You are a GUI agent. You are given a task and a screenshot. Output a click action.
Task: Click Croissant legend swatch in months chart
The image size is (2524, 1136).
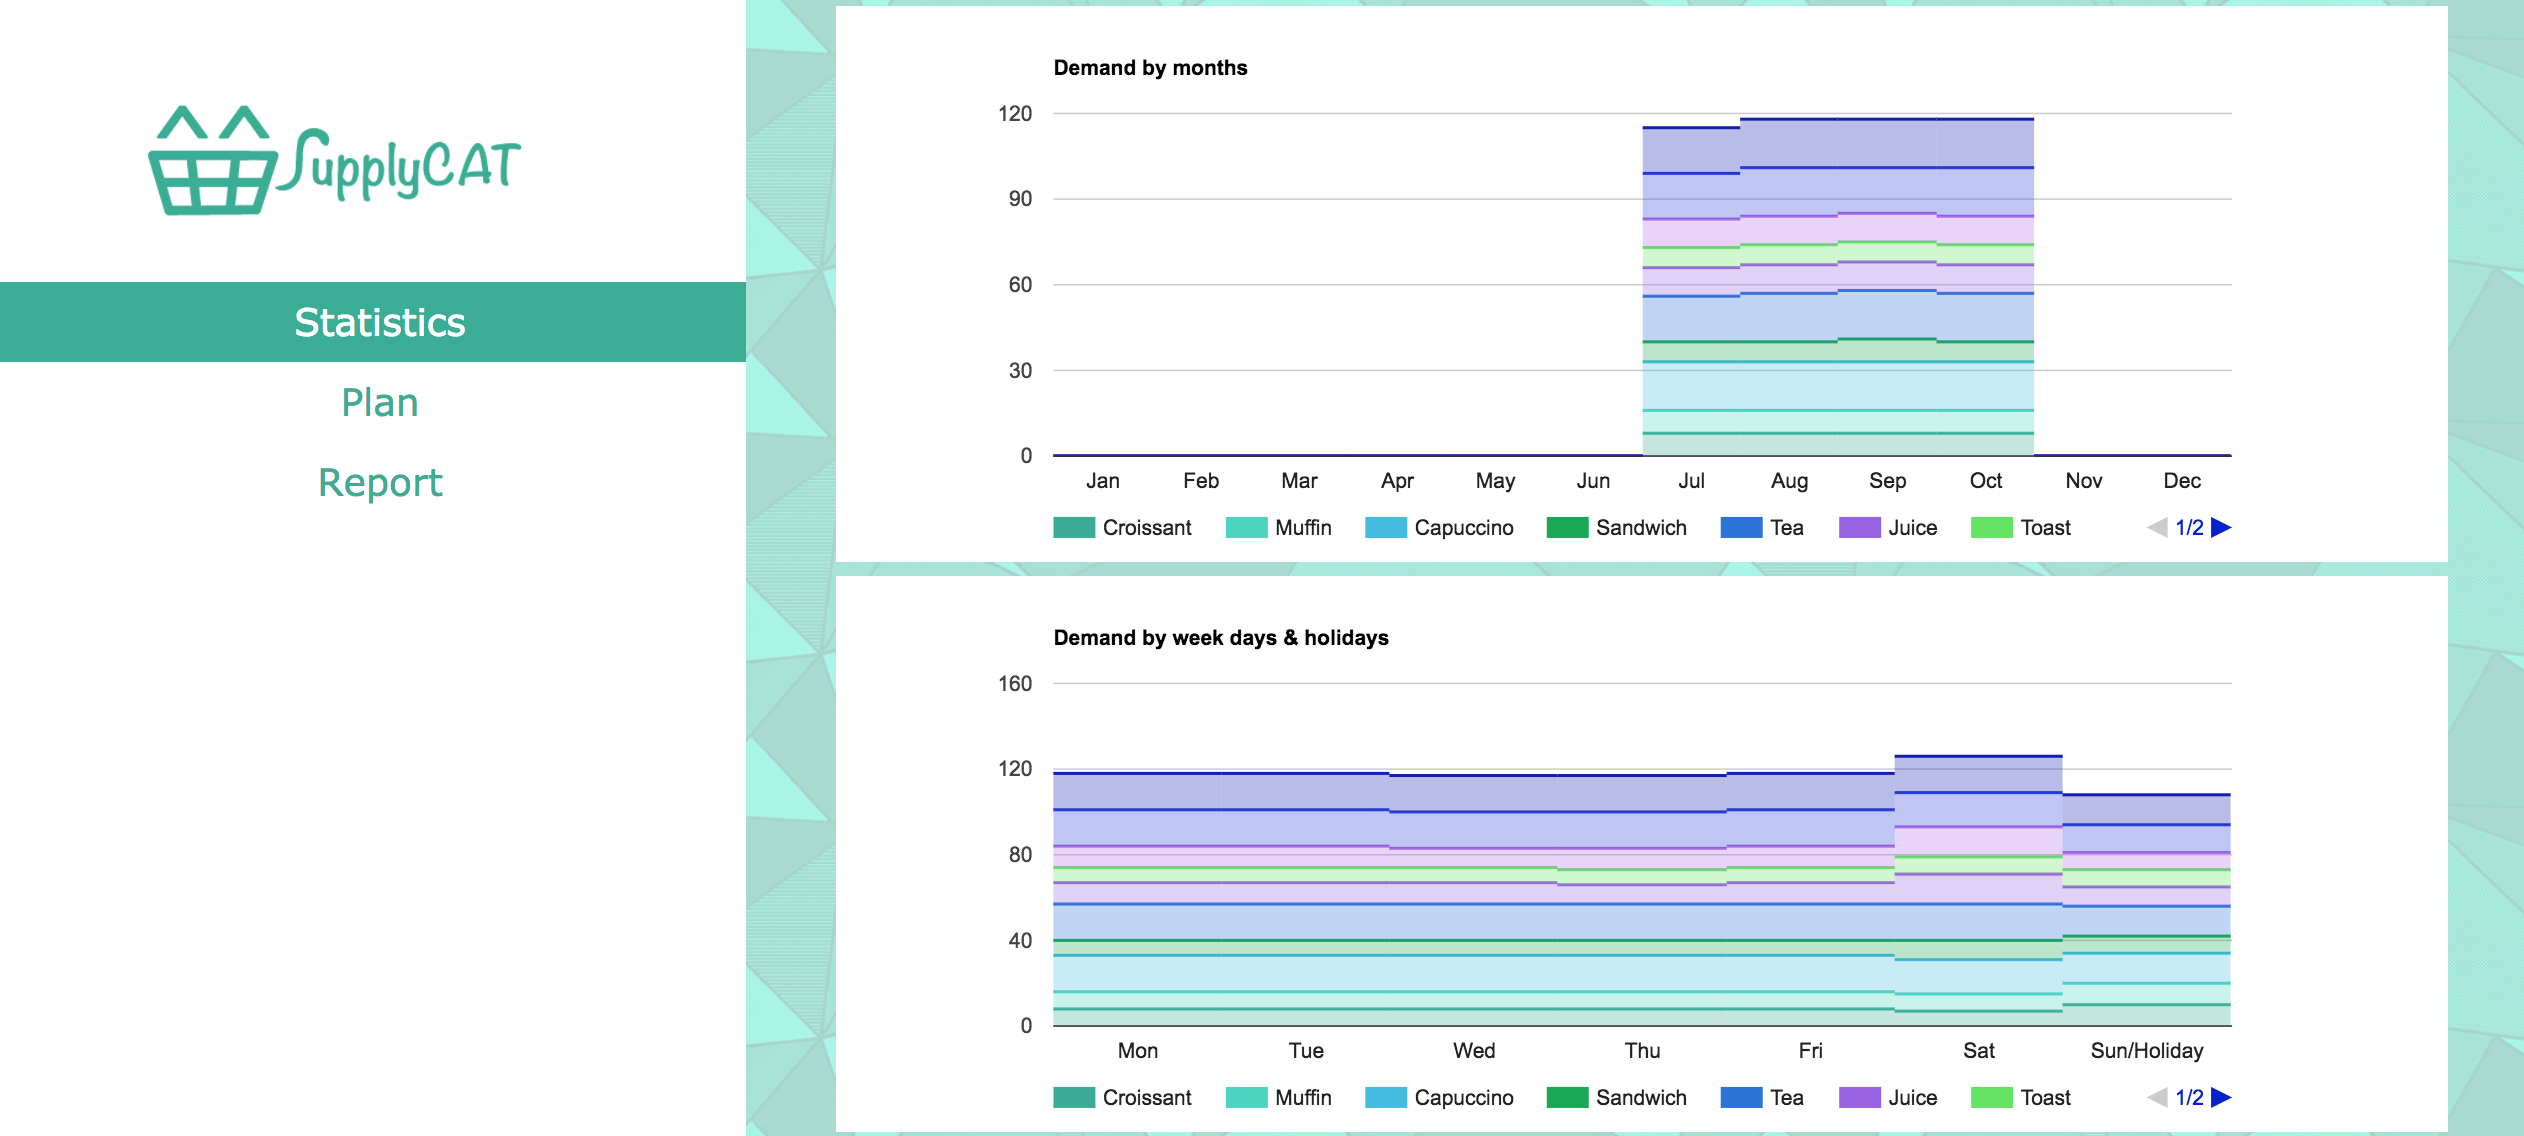[x=1073, y=527]
